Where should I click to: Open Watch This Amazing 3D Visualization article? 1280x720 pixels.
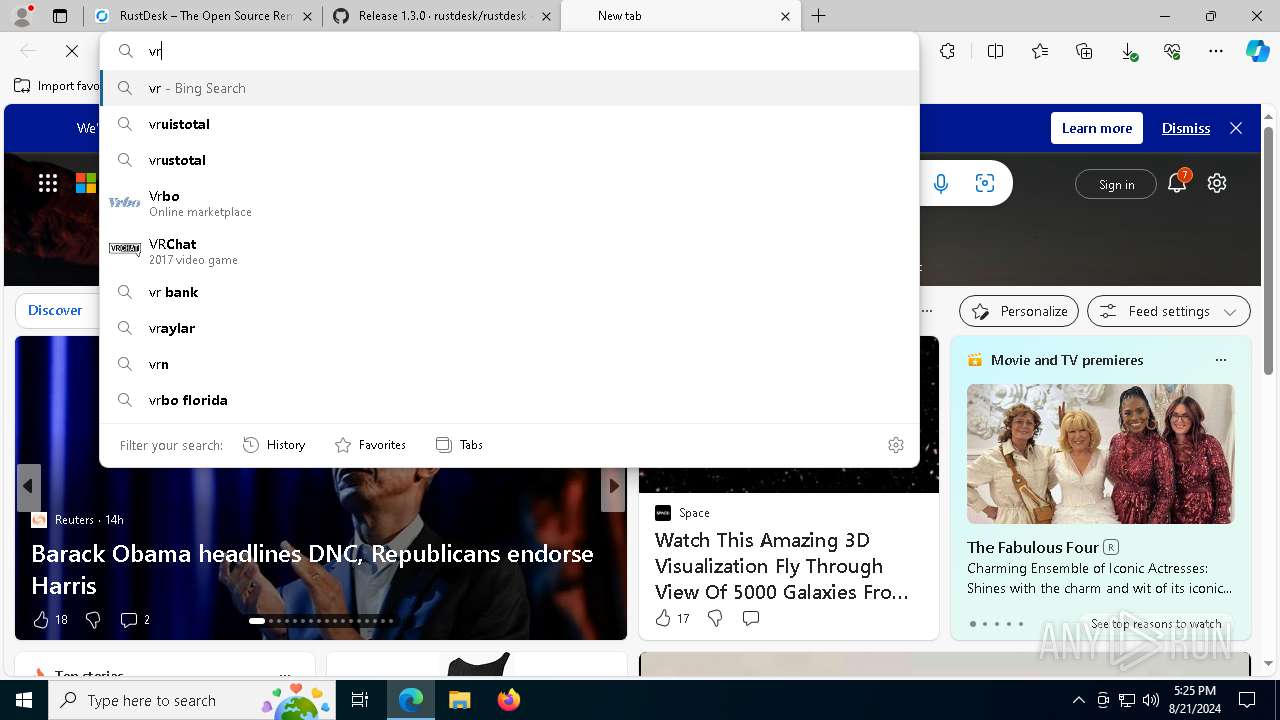coord(782,566)
